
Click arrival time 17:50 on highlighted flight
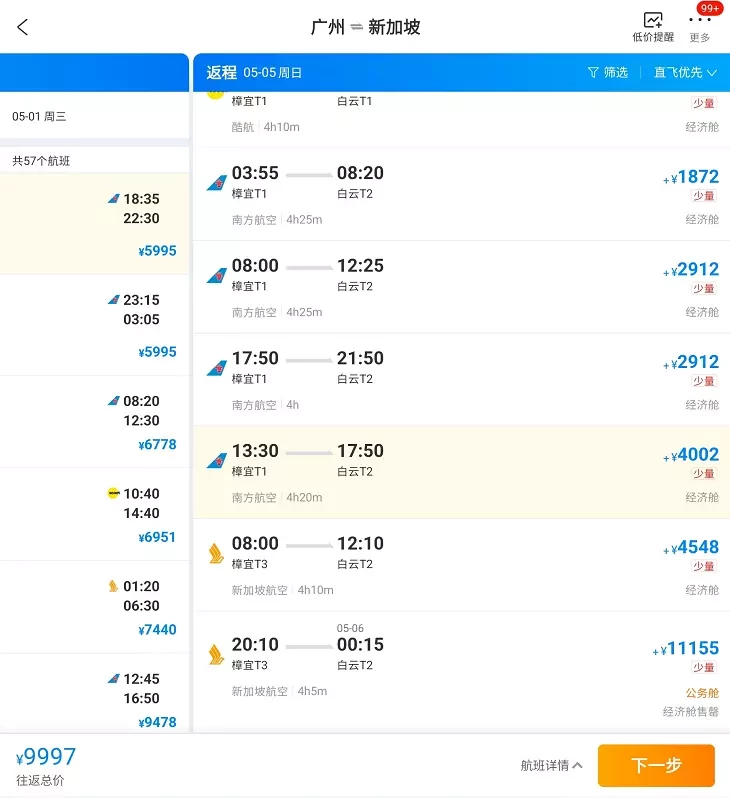[x=360, y=450]
